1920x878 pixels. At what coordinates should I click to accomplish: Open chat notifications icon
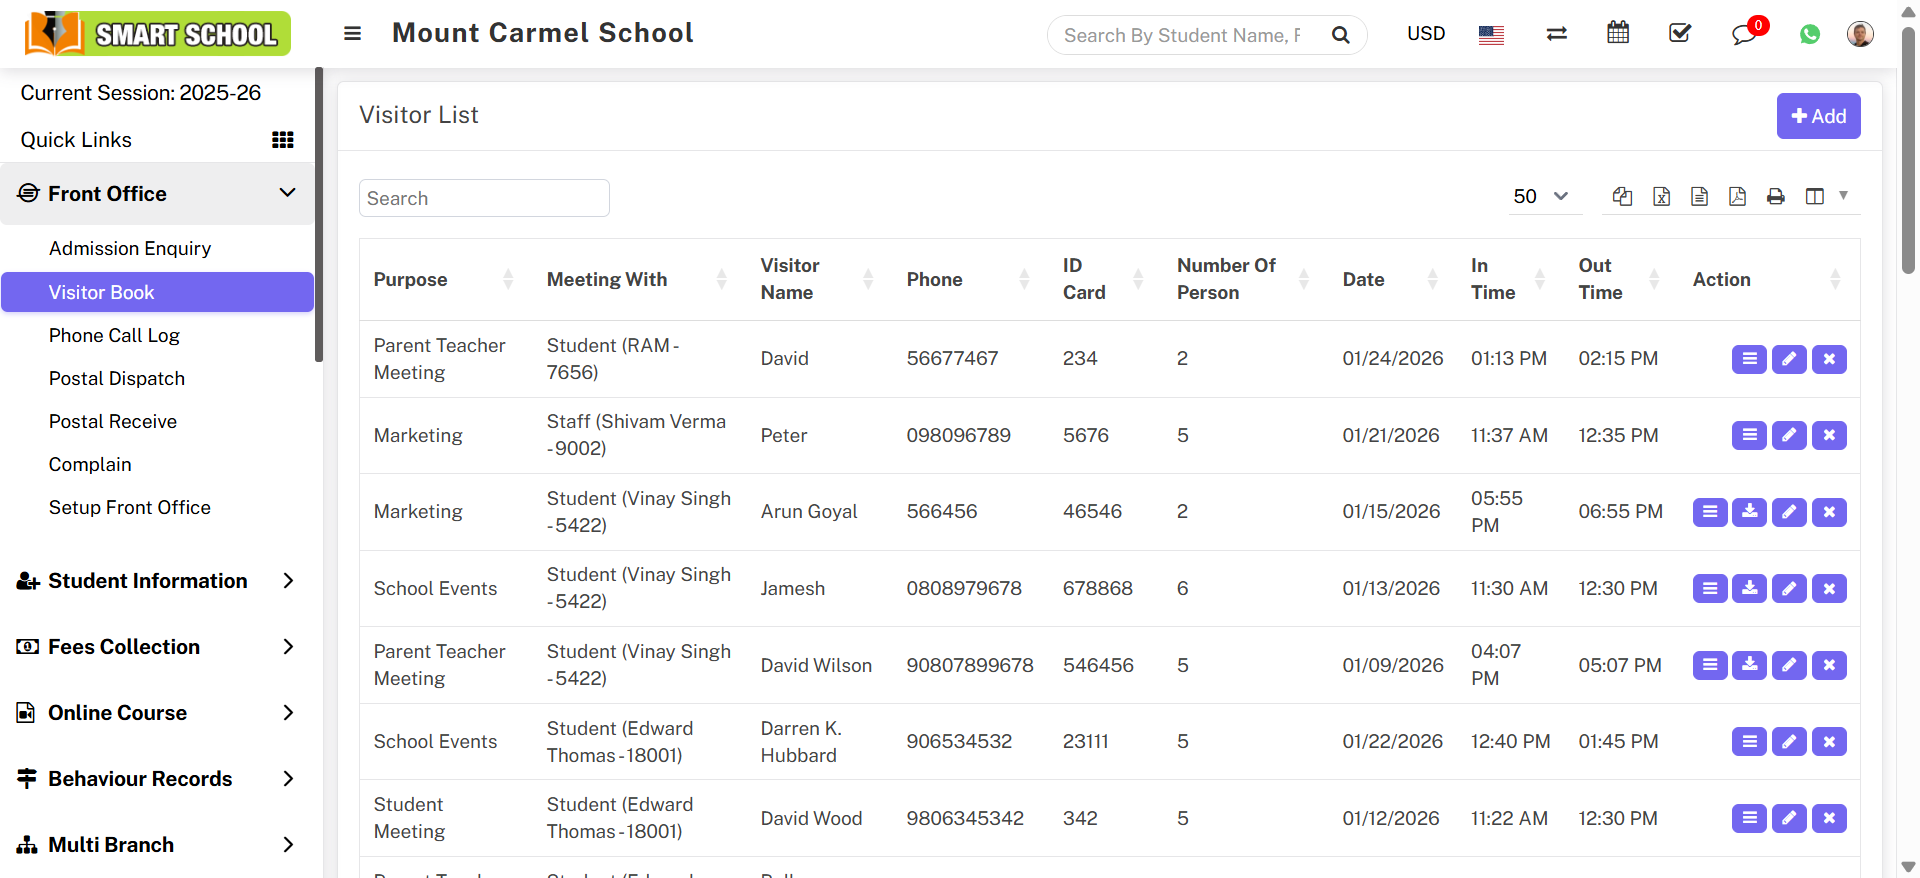(1744, 34)
